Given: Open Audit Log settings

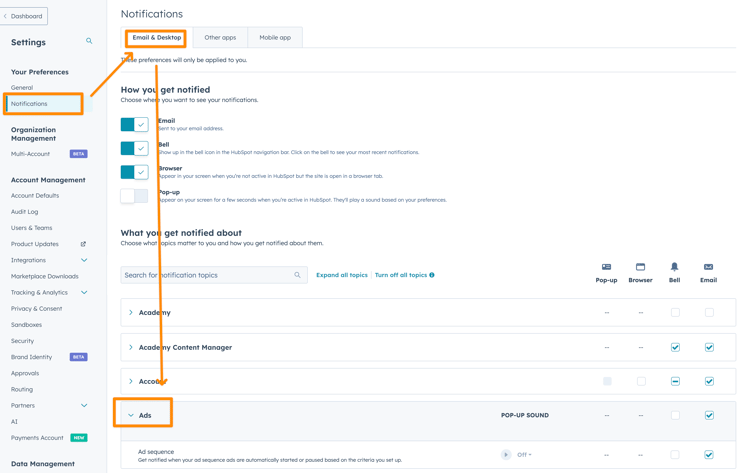Looking at the screenshot, I should tap(25, 212).
